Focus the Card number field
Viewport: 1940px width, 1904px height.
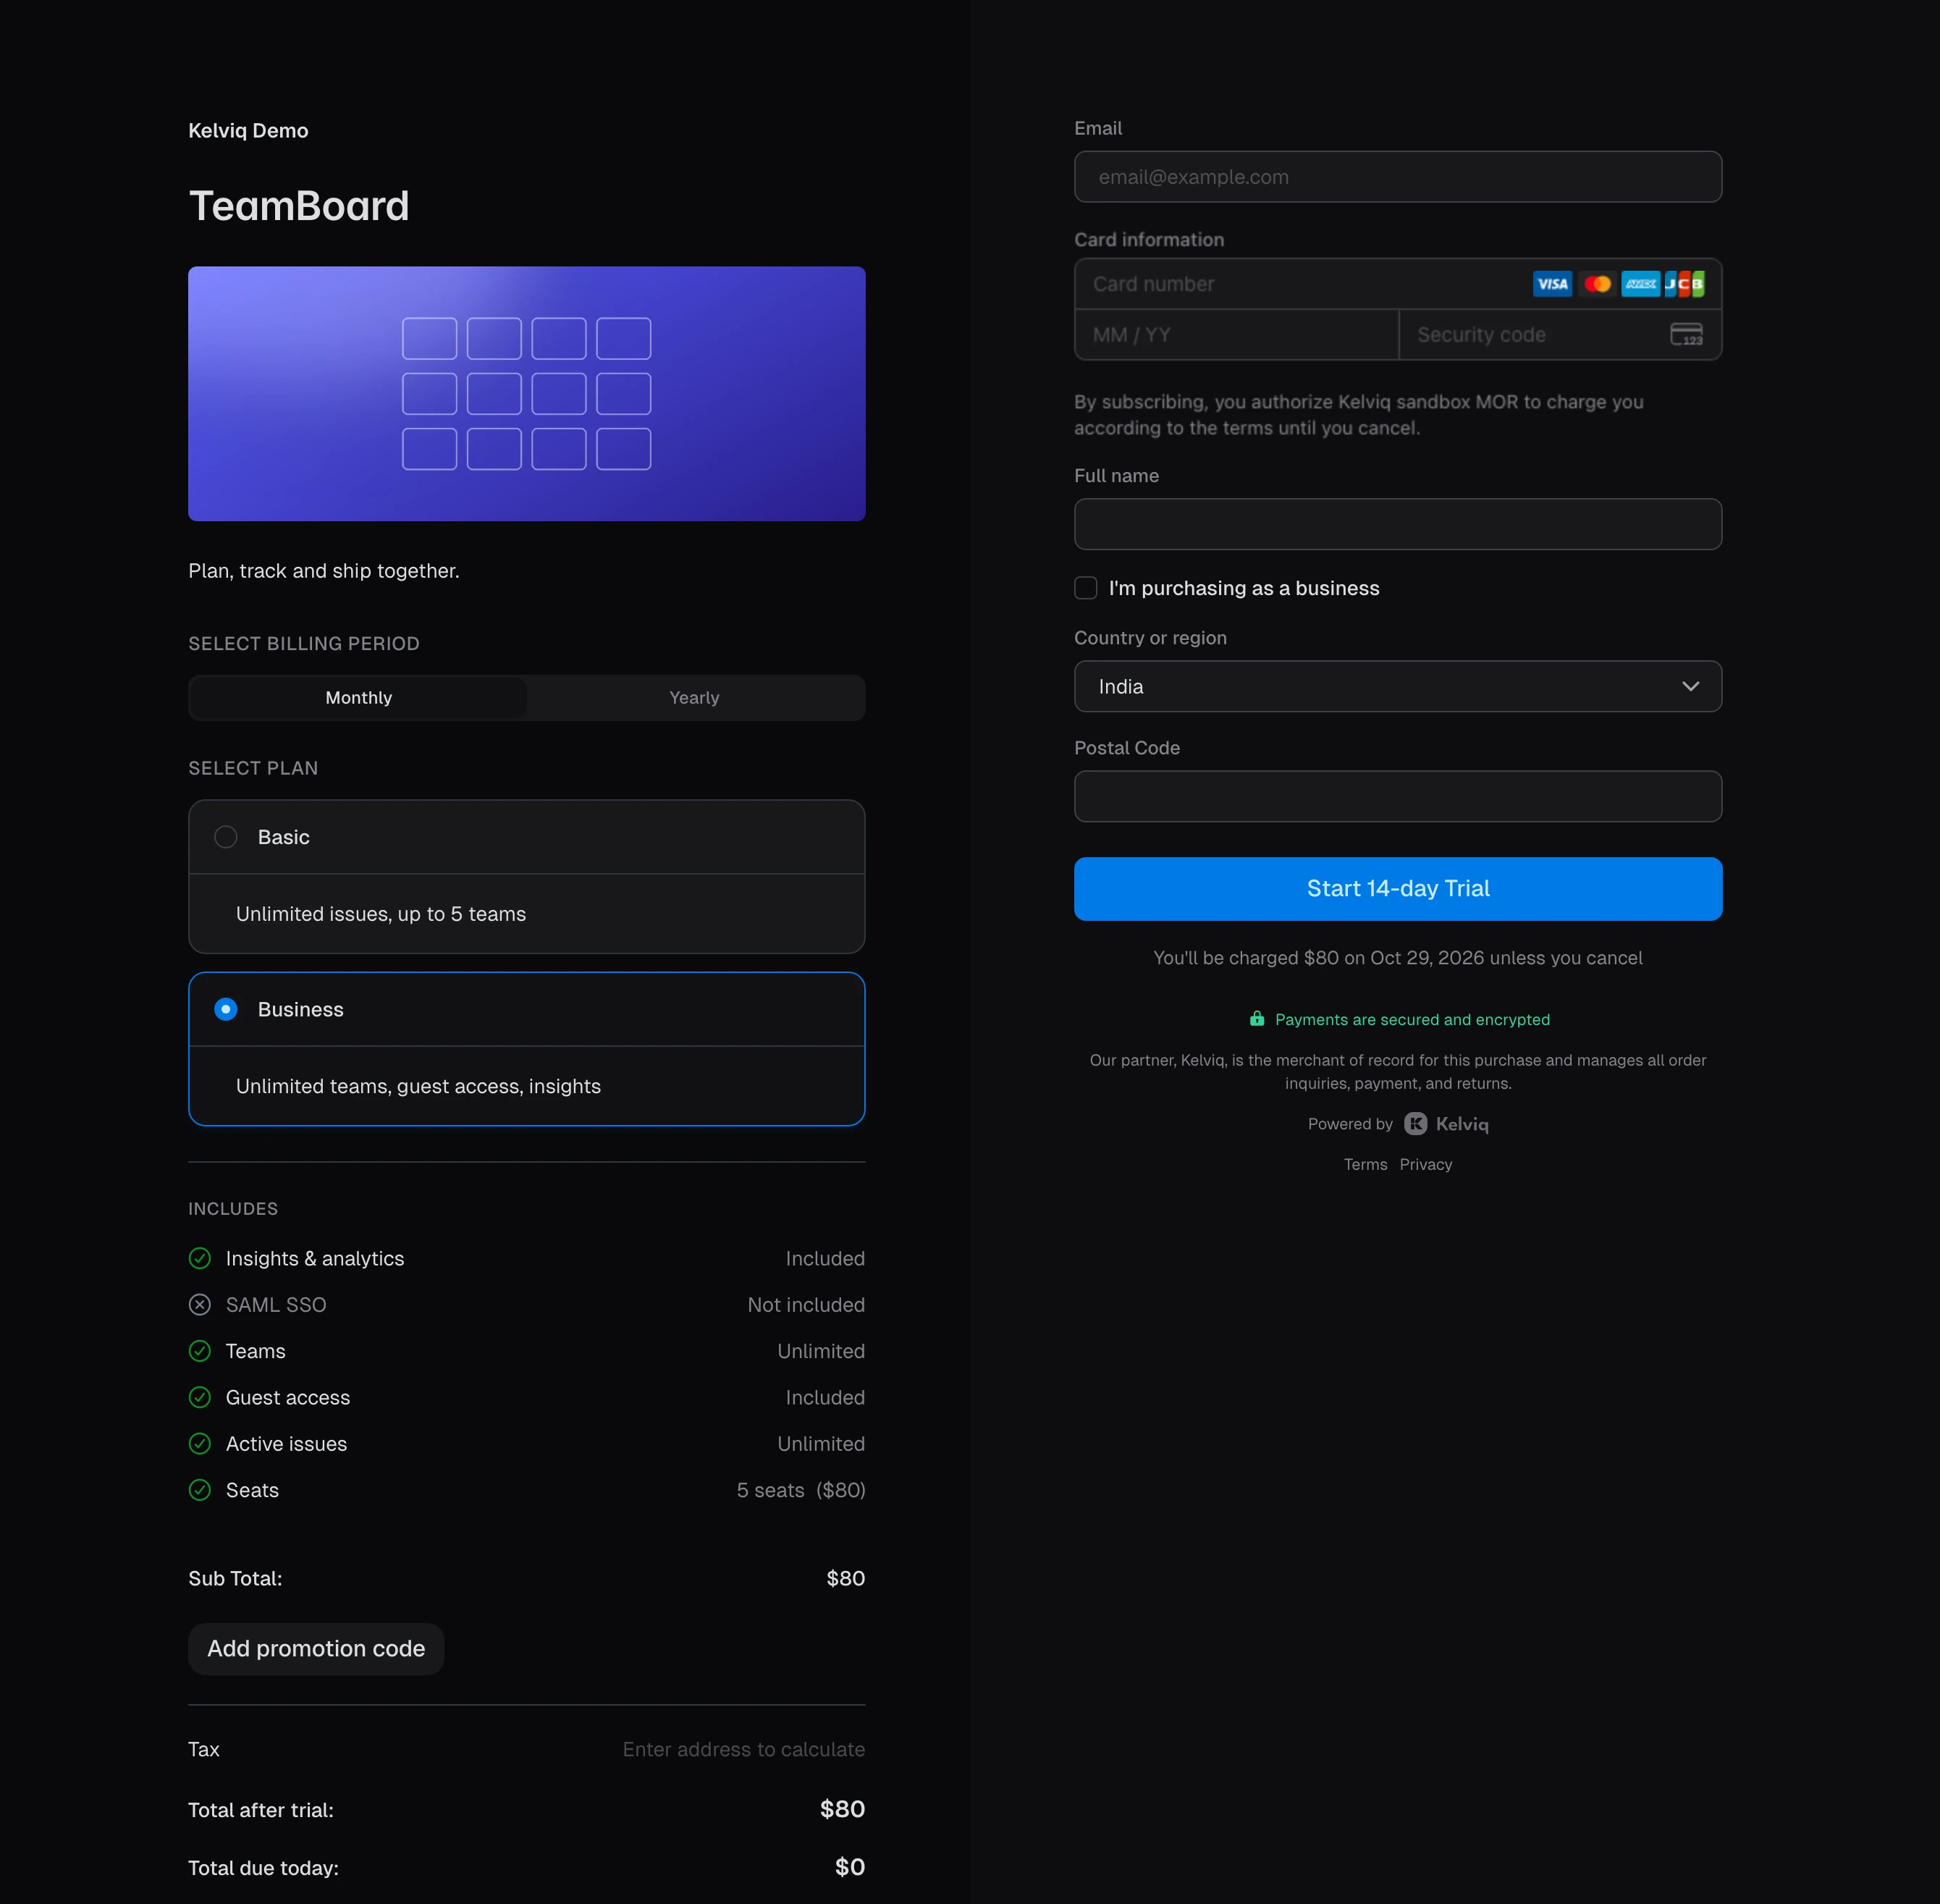pyautogui.click(x=1398, y=284)
